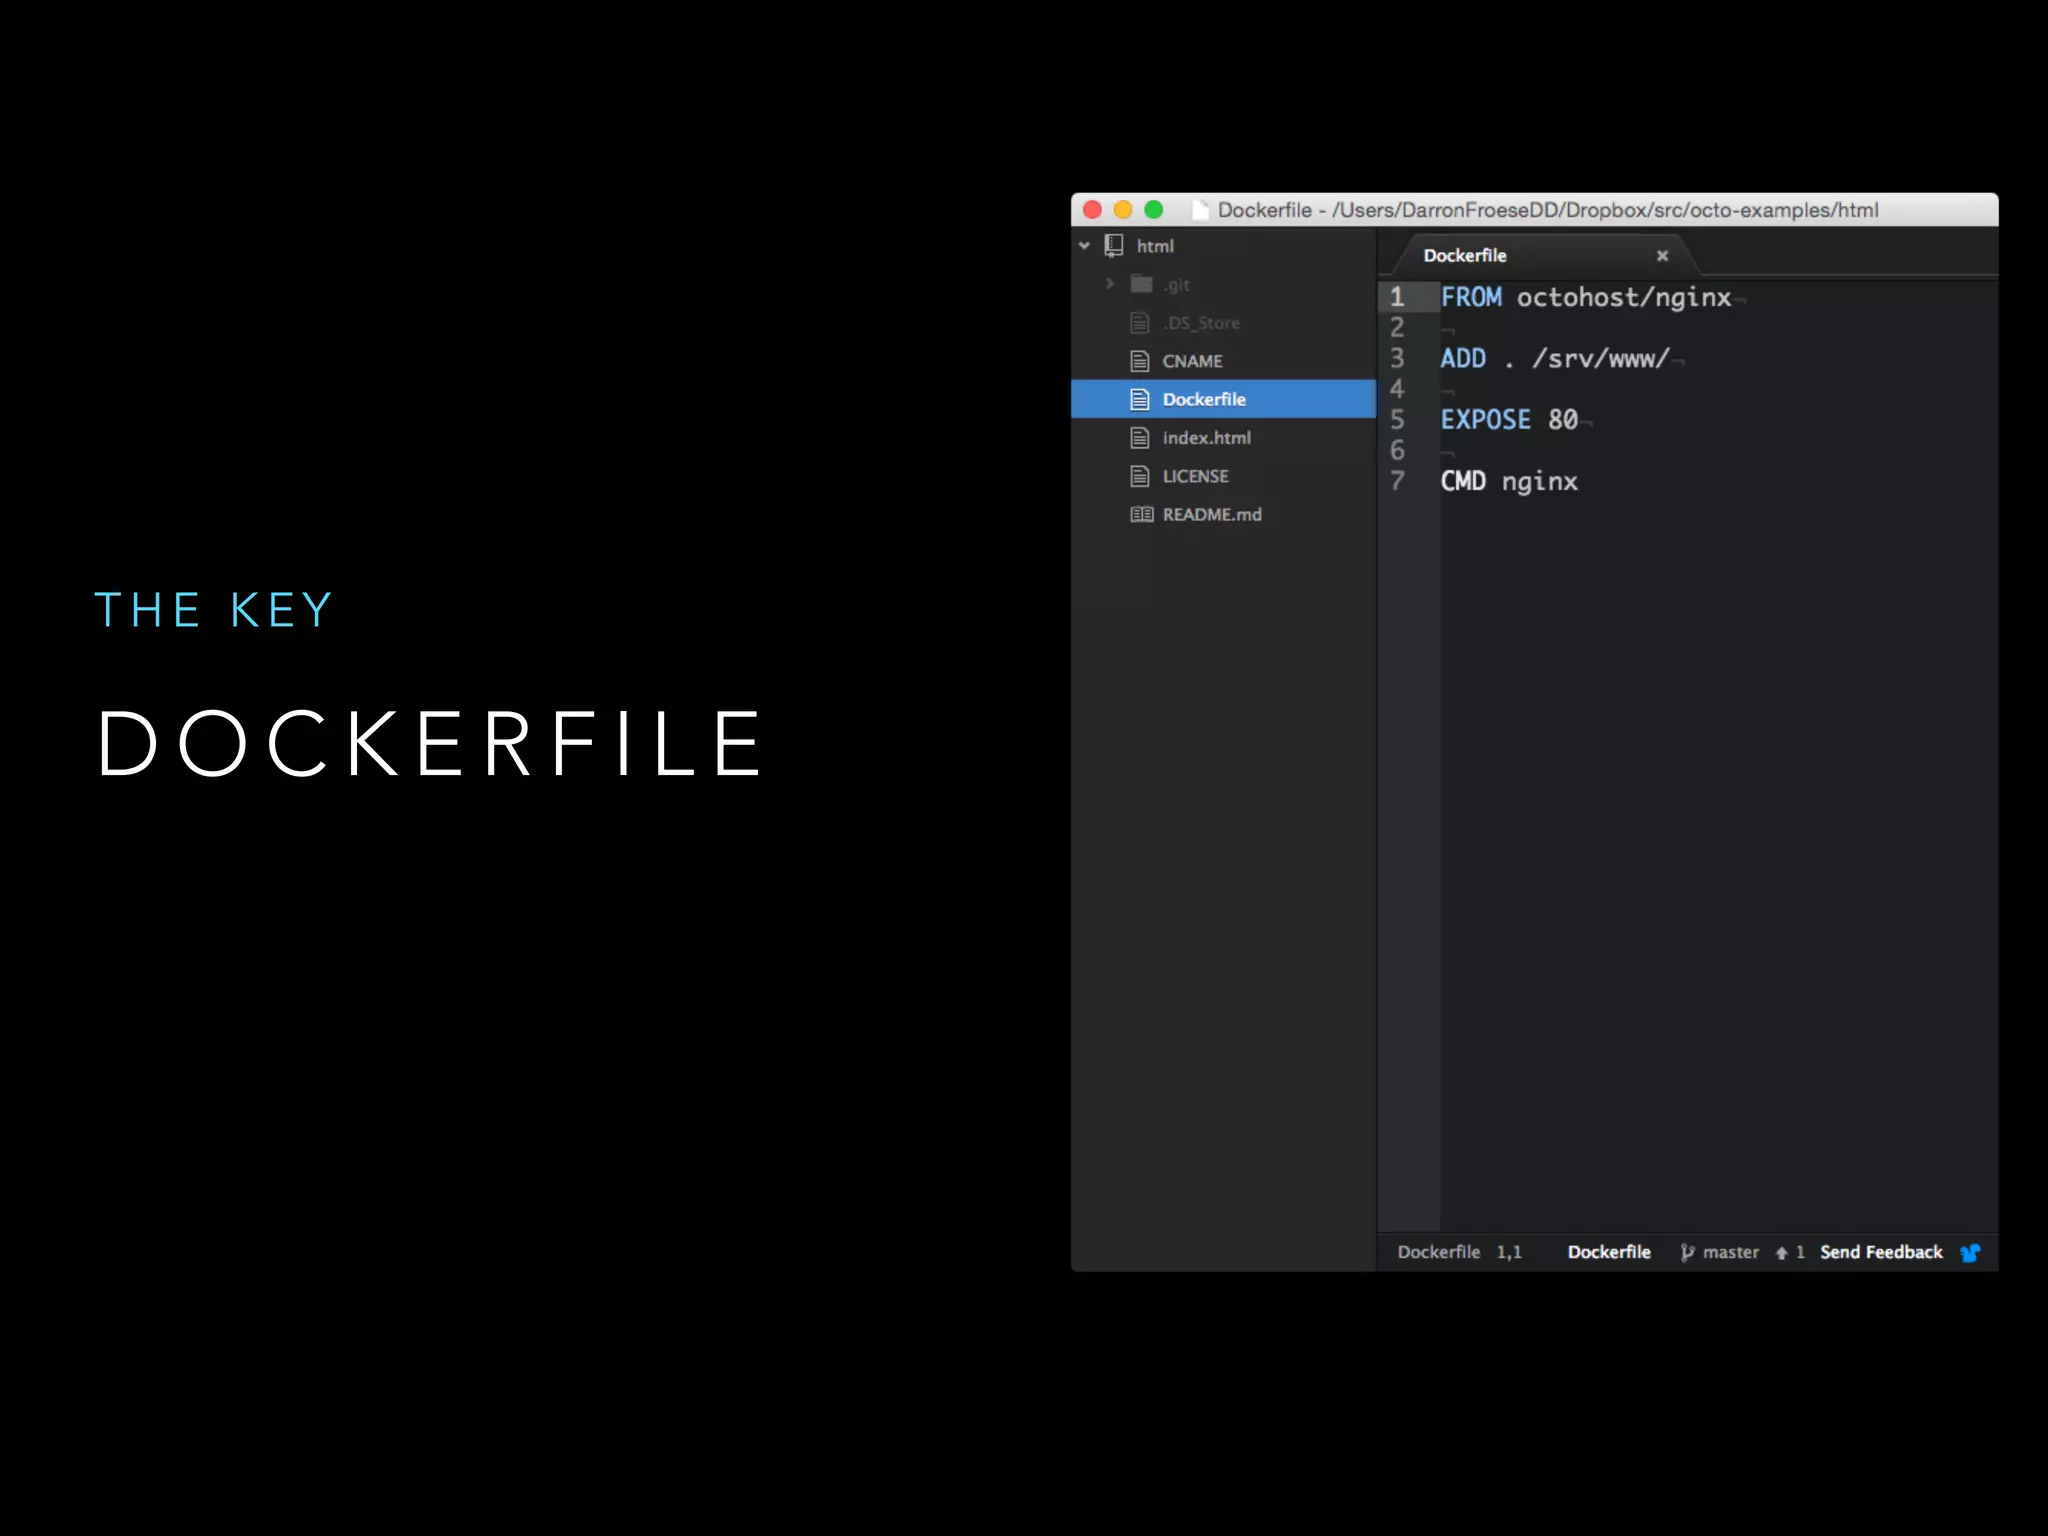Click the Send Feedback link
Image resolution: width=2048 pixels, height=1536 pixels.
1881,1252
